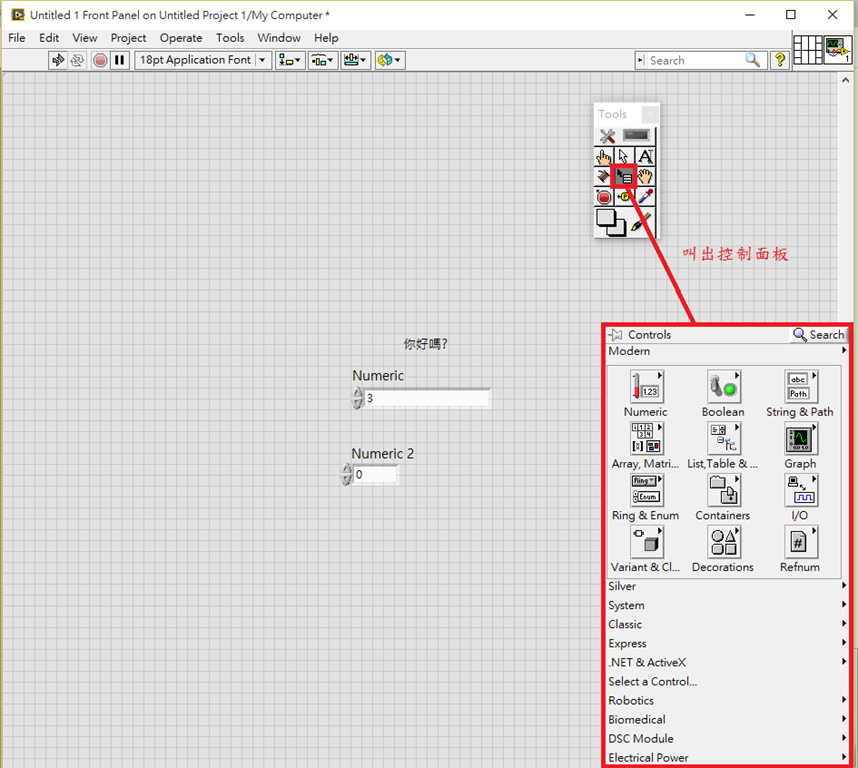This screenshot has height=768, width=858.
Task: Select the Object Shortcut Menu tool
Action: (x=624, y=177)
